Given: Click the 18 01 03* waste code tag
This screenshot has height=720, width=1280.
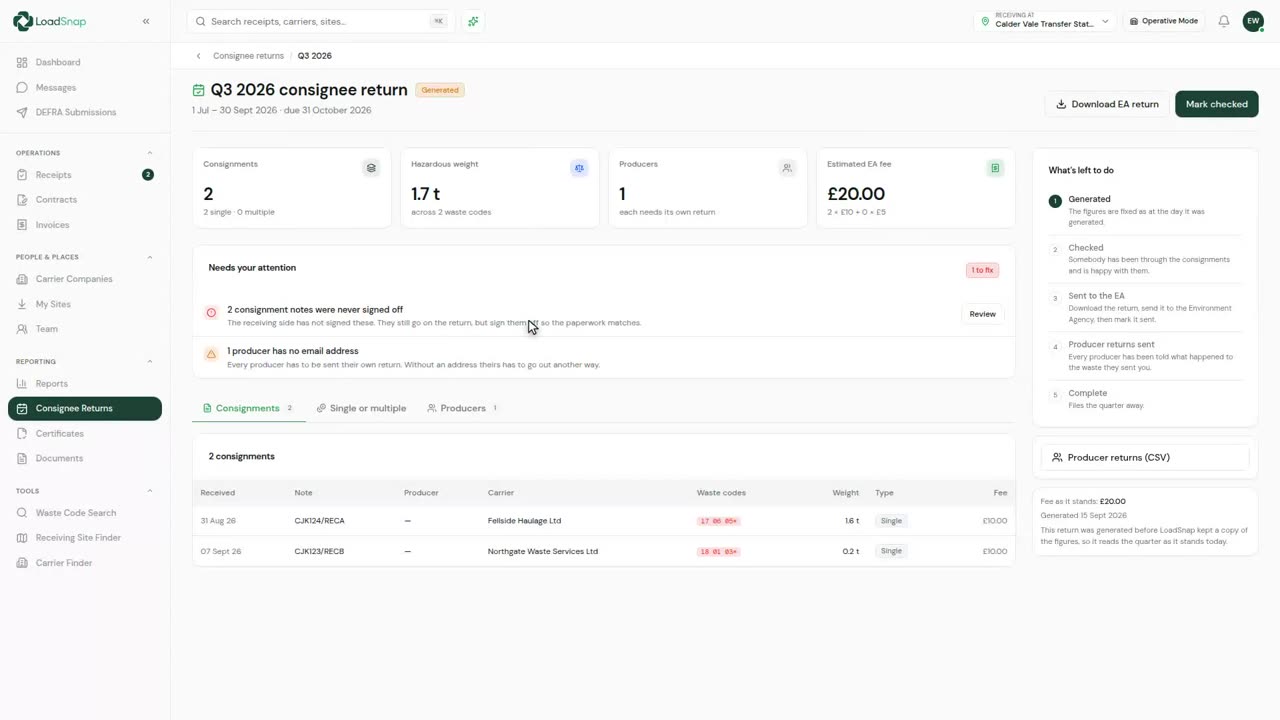Looking at the screenshot, I should click(x=718, y=551).
